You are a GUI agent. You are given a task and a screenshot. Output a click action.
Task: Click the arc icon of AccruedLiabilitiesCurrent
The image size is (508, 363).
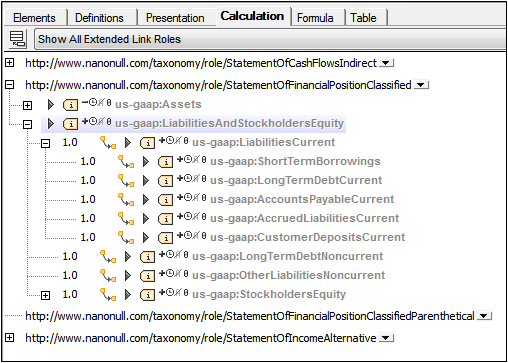point(126,219)
